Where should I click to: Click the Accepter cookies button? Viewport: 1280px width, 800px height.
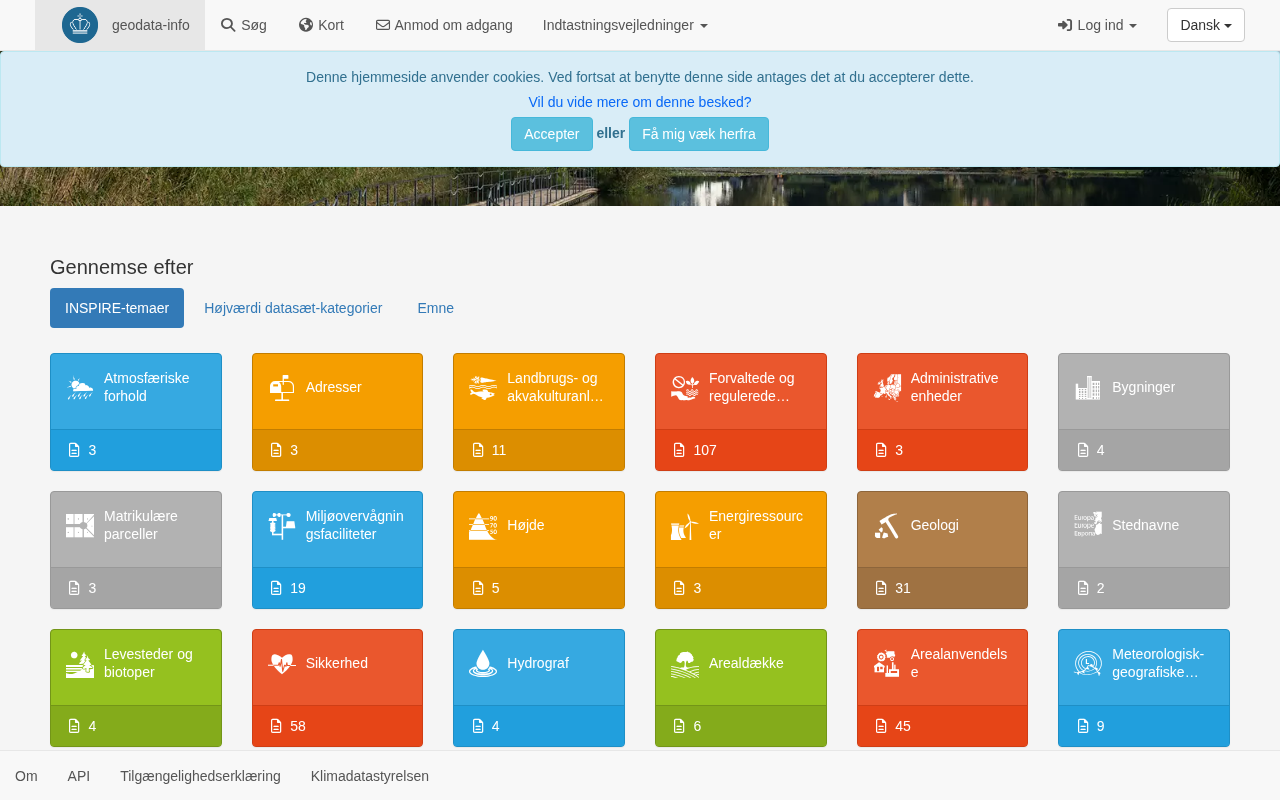[551, 134]
